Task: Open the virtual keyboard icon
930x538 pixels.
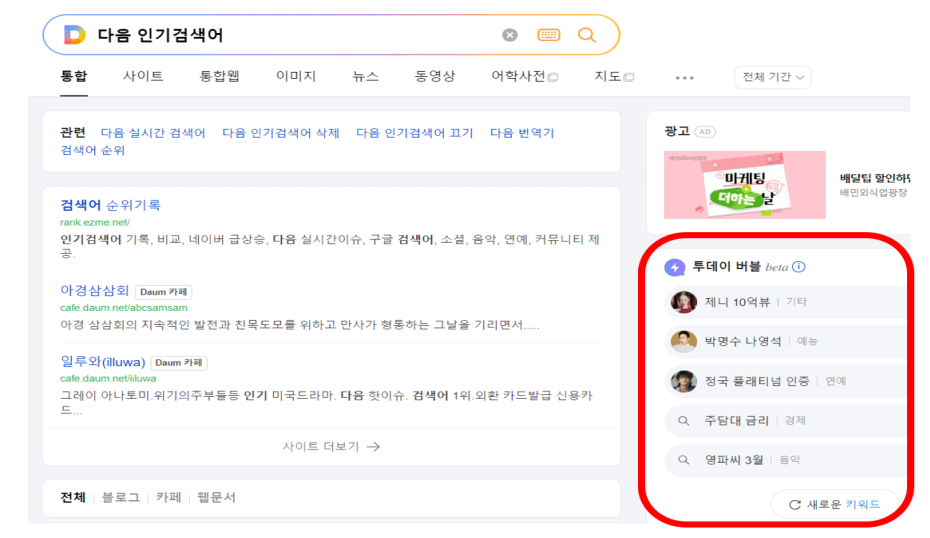Action: [x=548, y=35]
